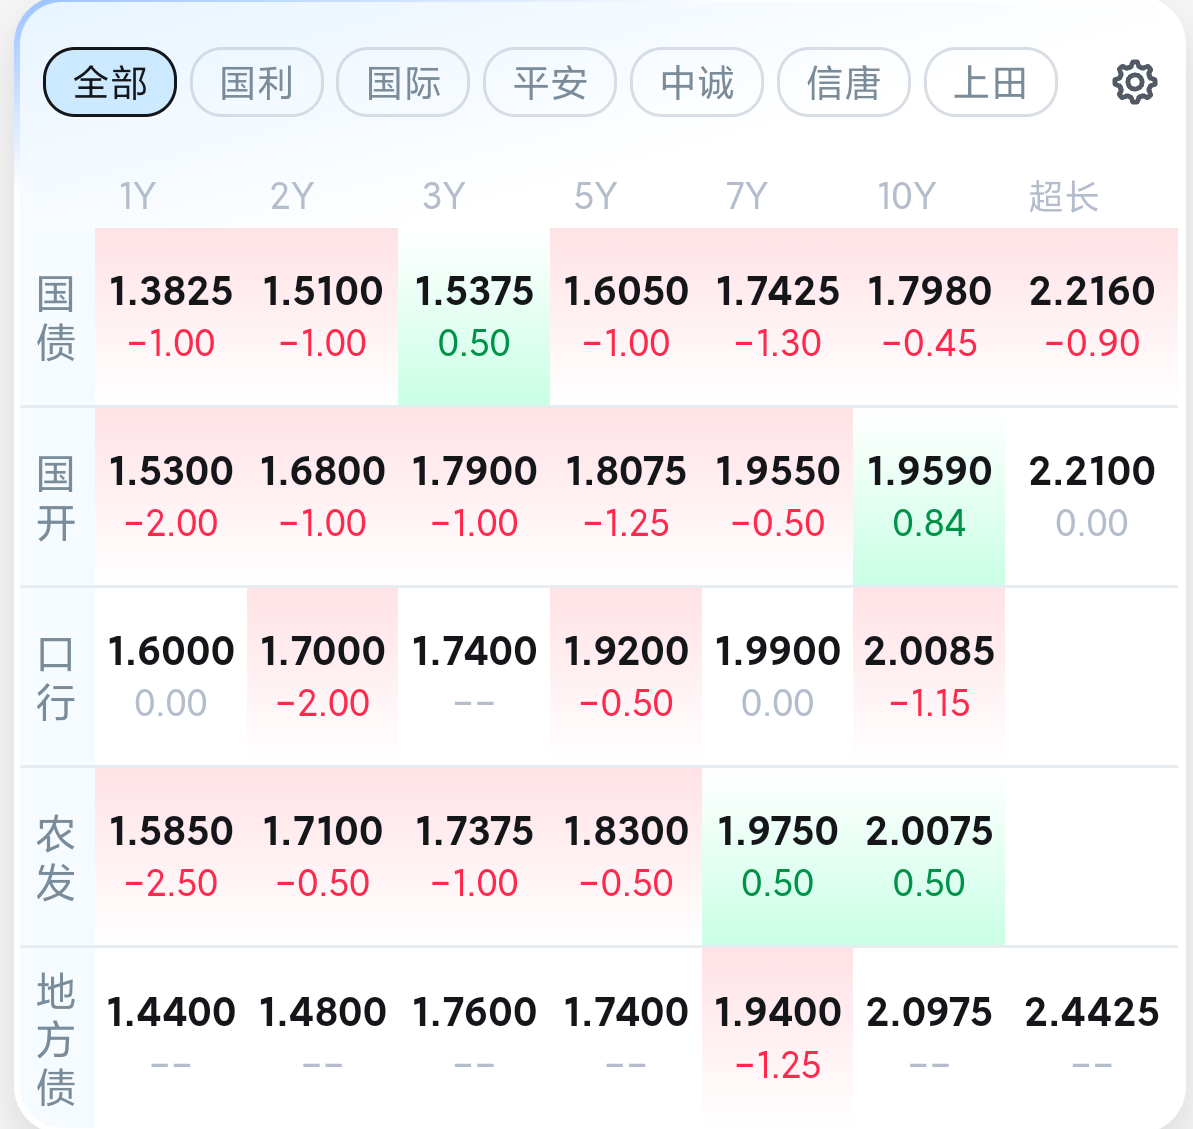
Task: Click the 口行 2Y cell 1.7000
Action: (323, 676)
